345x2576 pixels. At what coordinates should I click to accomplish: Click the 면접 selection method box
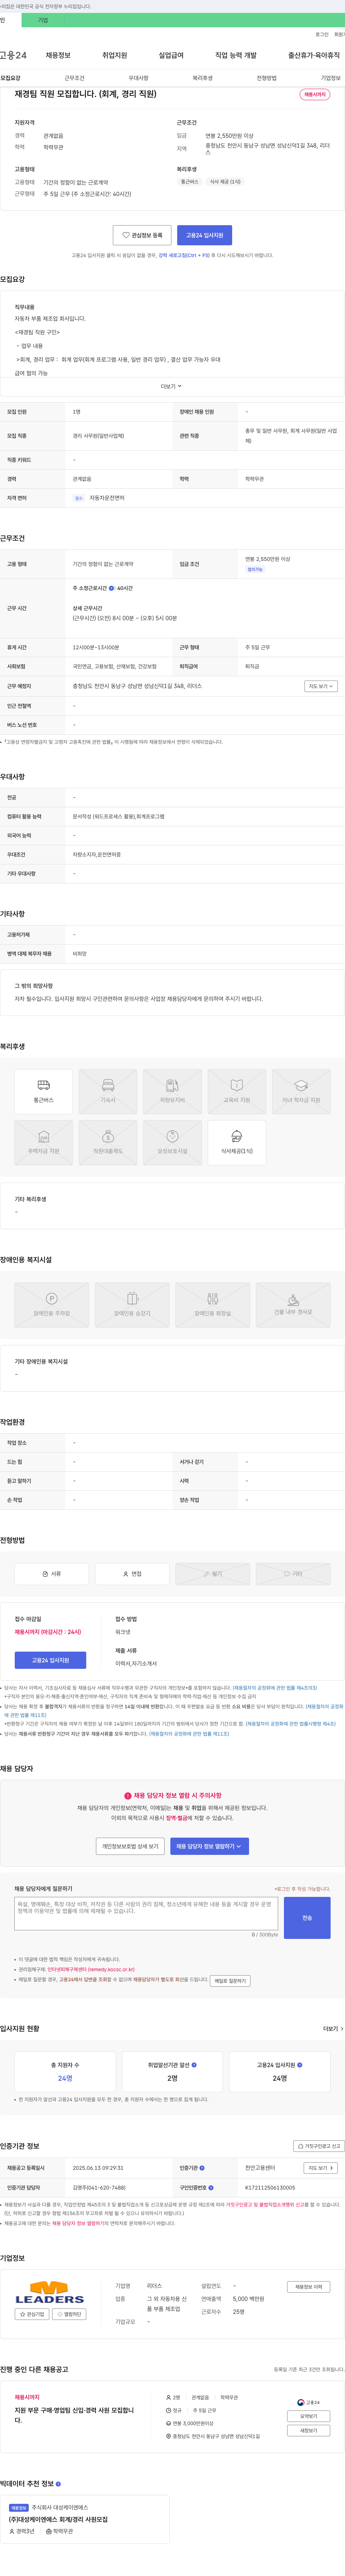[x=132, y=1574]
